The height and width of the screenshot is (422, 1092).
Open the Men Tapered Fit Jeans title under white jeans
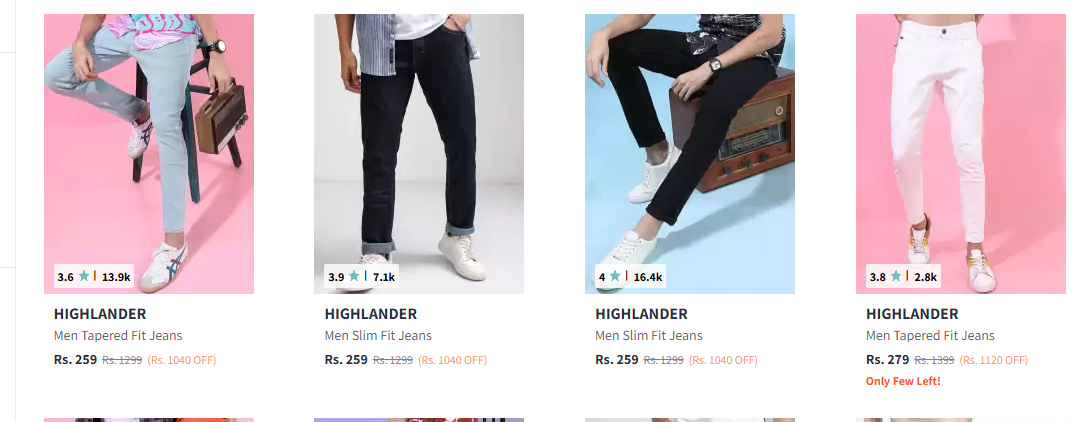(930, 336)
